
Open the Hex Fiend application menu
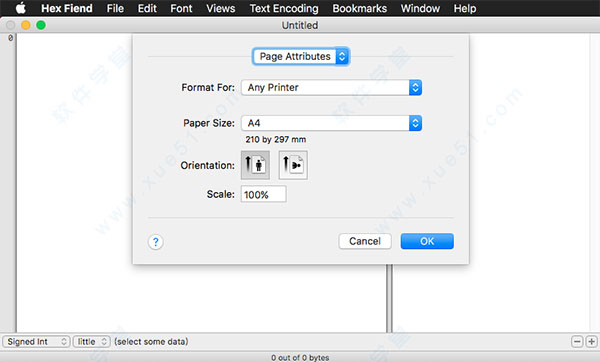[x=67, y=8]
